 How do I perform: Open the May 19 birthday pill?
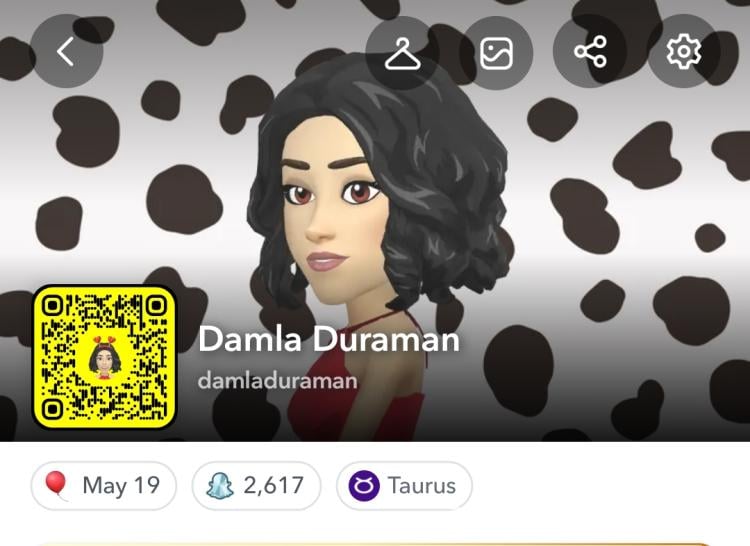(104, 486)
